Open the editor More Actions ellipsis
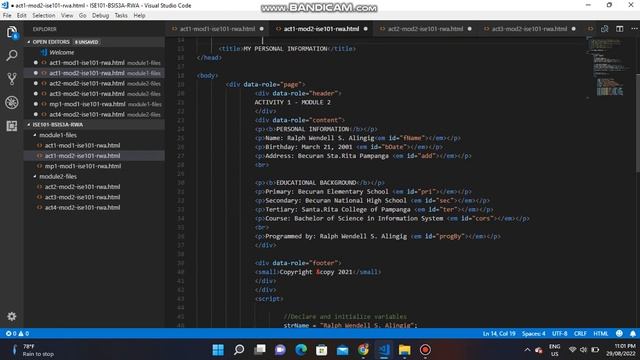Screen dimensions: 640x360 point(634,29)
